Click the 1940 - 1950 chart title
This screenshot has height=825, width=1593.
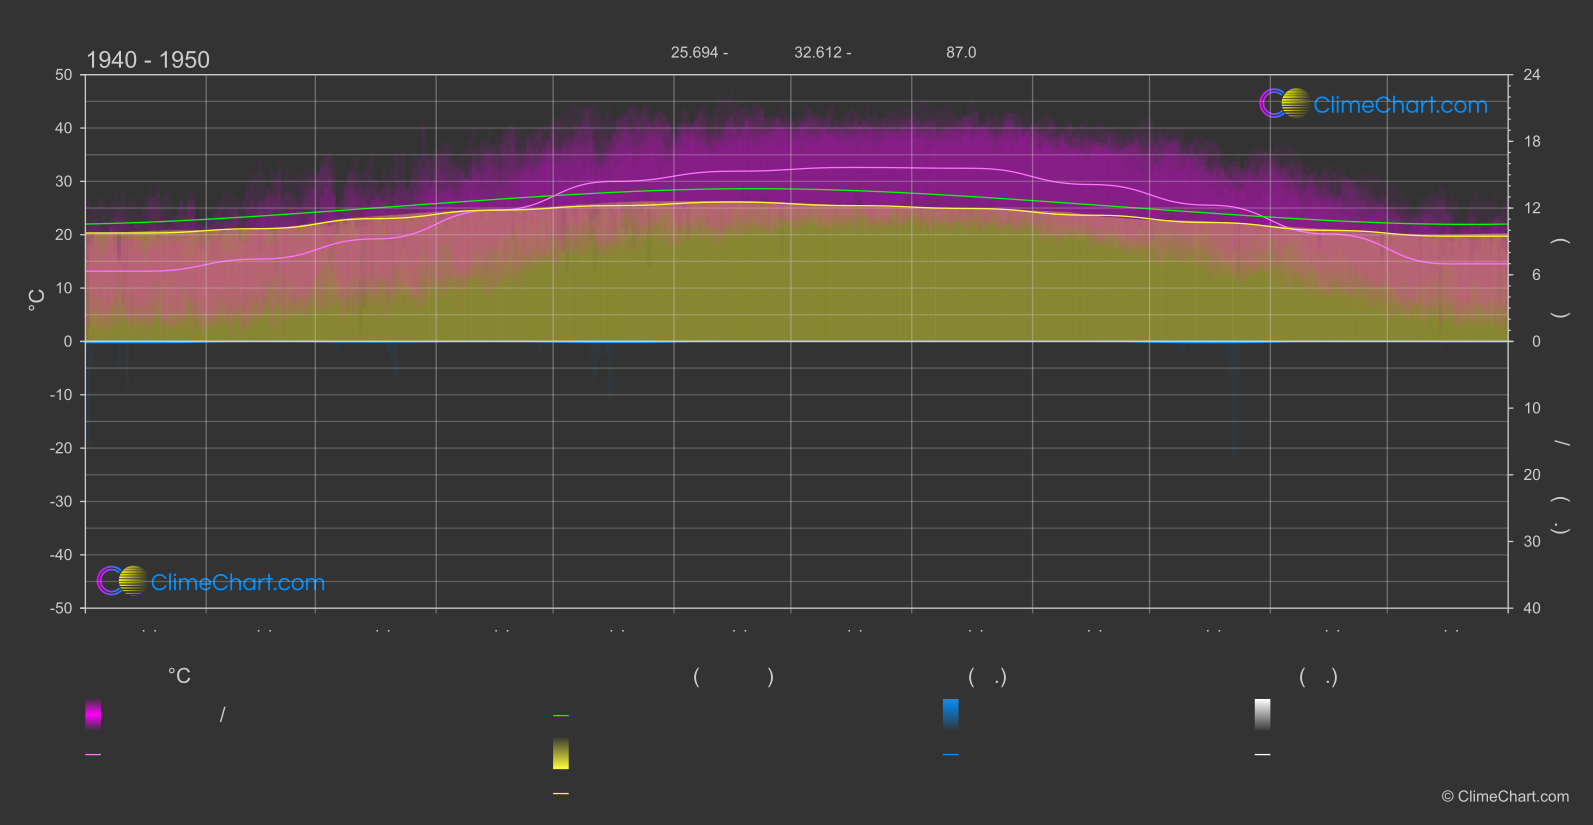click(x=148, y=60)
